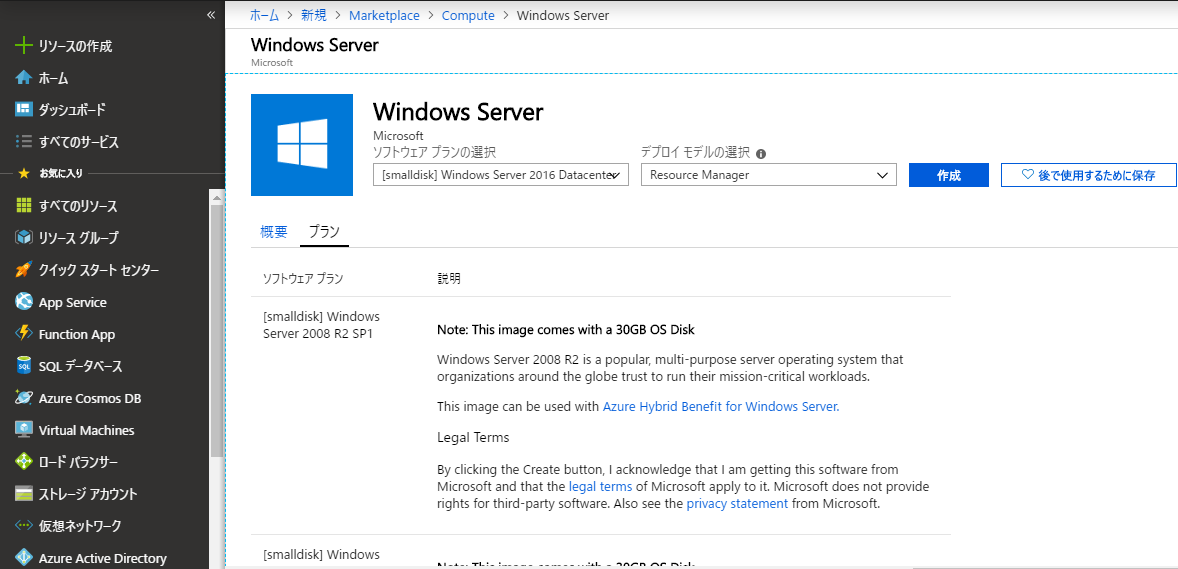
Task: Select the プラン tab
Action: 325,232
